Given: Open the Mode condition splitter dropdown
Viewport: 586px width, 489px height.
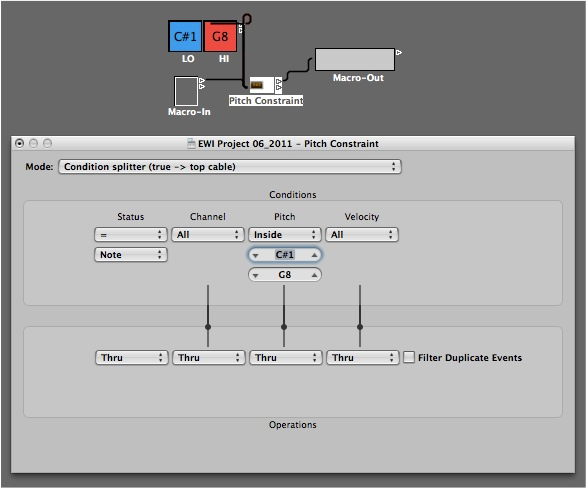Looking at the screenshot, I should click(230, 167).
